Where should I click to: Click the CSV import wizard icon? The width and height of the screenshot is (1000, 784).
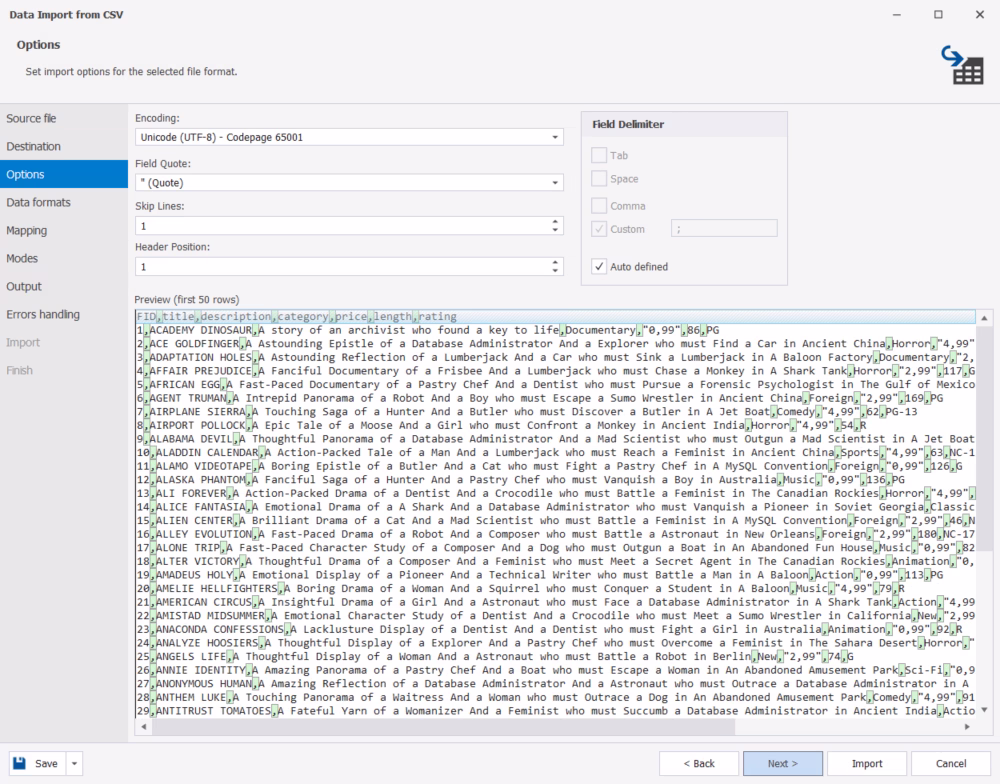point(962,65)
